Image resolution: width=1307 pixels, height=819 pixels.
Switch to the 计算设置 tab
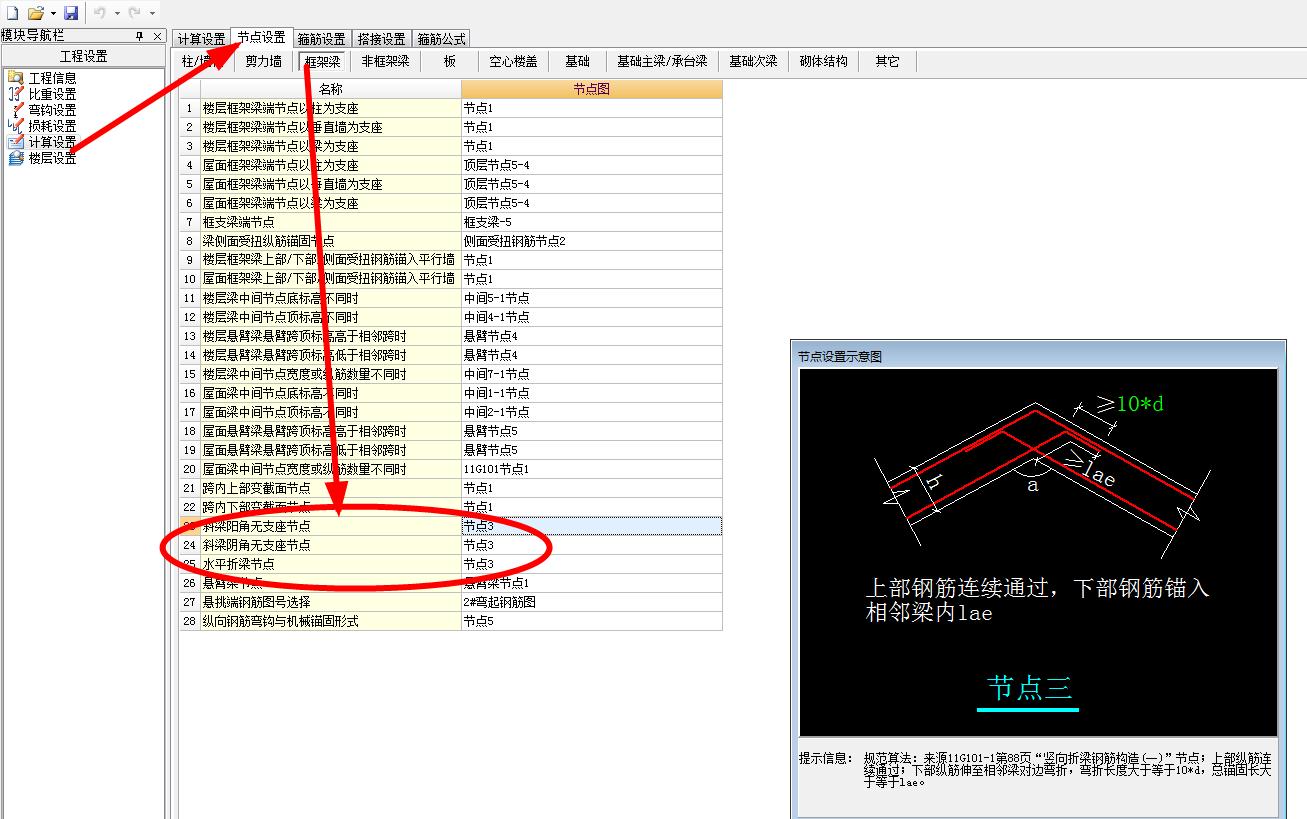[201, 39]
